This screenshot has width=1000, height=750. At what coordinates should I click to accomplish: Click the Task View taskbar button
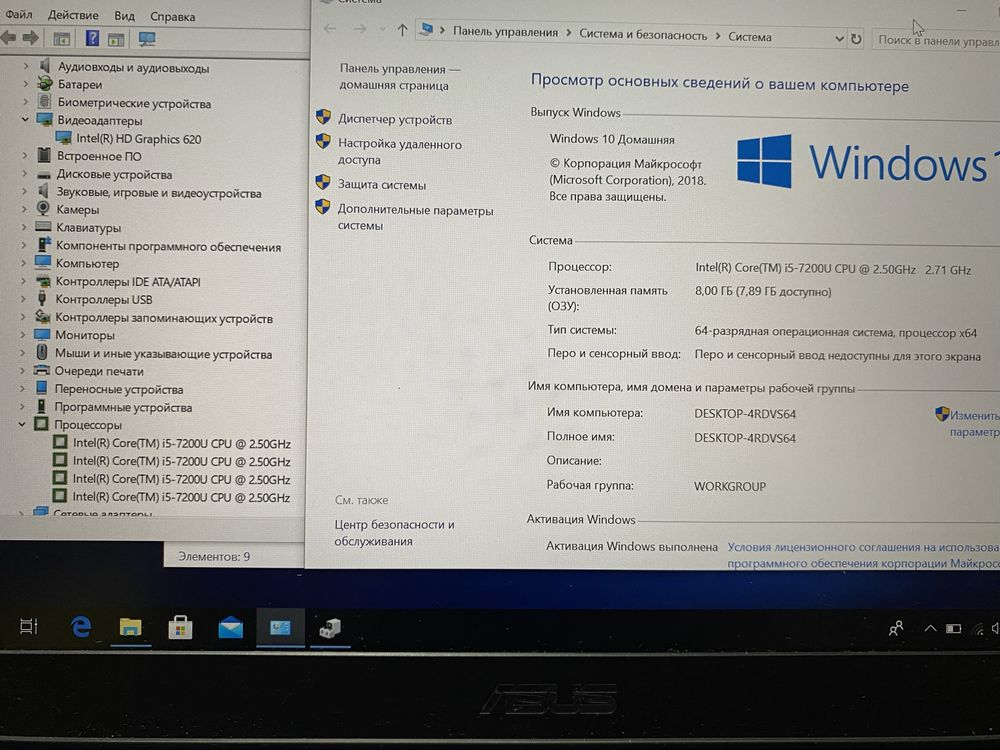click(x=29, y=626)
